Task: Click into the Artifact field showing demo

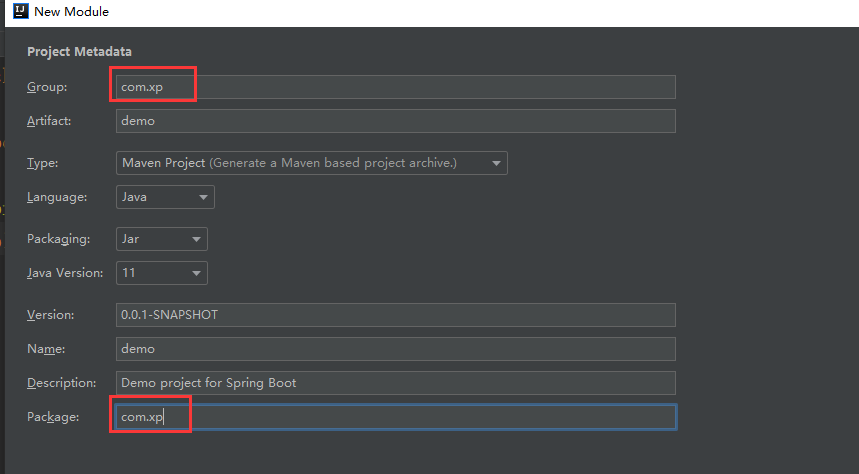Action: pos(396,121)
